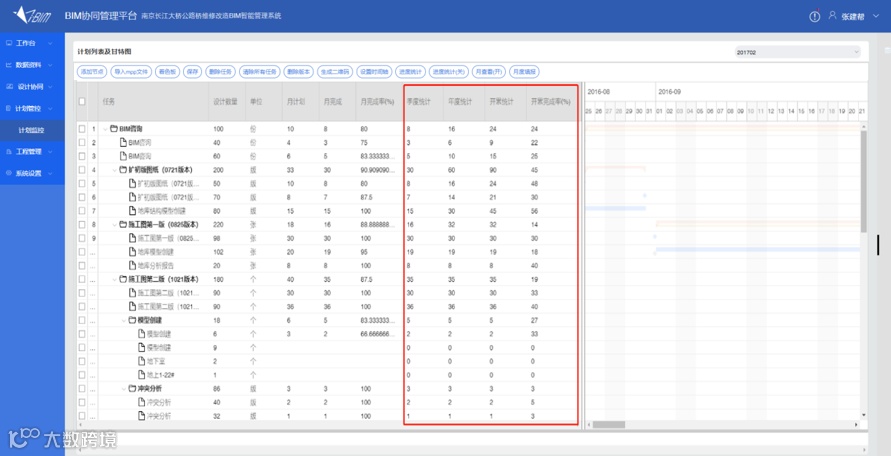Click file icon of 地库模型创建 row

(132, 251)
